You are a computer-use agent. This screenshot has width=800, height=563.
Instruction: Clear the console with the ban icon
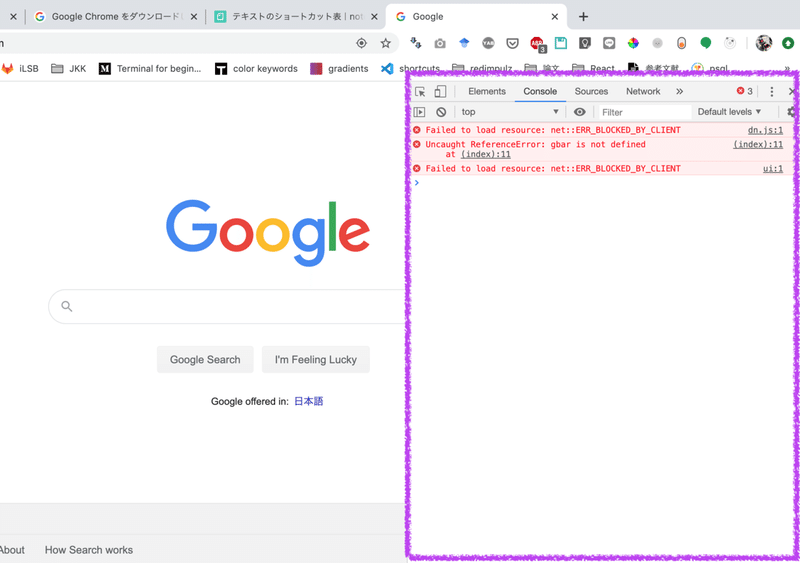click(441, 112)
